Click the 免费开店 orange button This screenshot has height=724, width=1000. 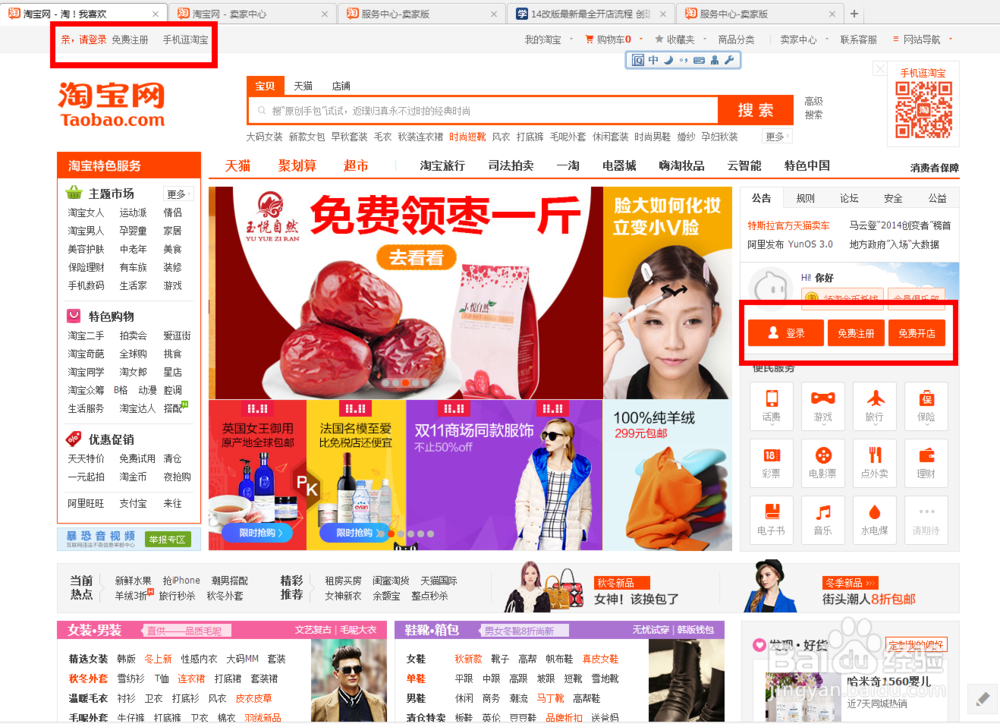[x=916, y=333]
